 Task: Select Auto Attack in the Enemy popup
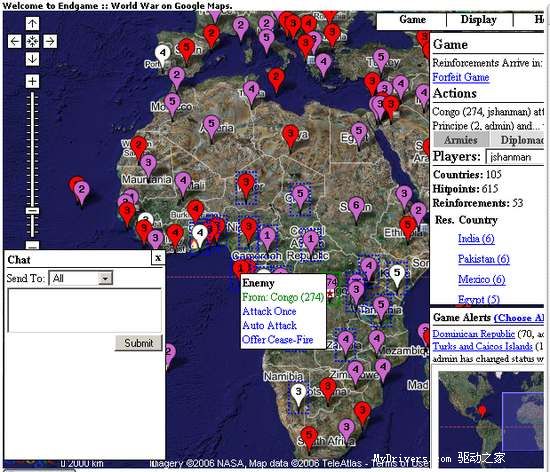[269, 325]
